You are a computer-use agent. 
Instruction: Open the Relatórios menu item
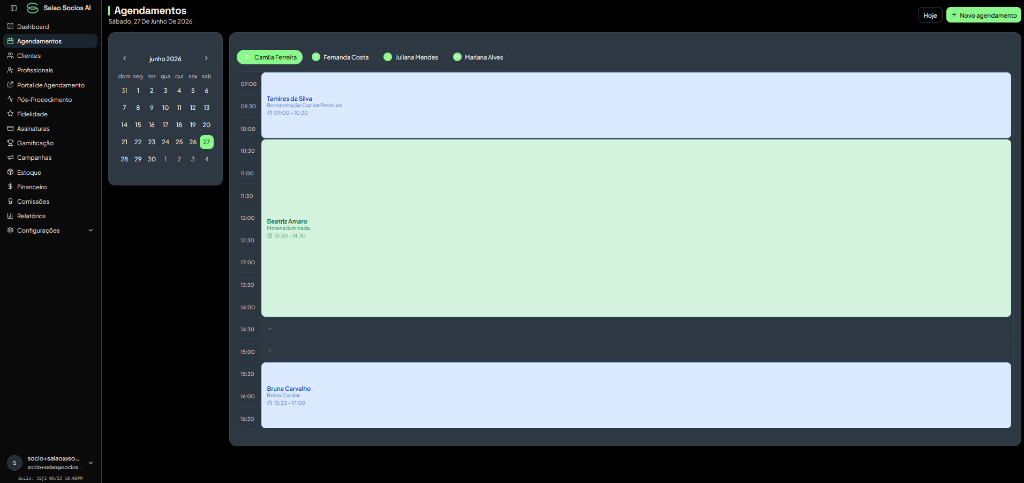coord(50,215)
